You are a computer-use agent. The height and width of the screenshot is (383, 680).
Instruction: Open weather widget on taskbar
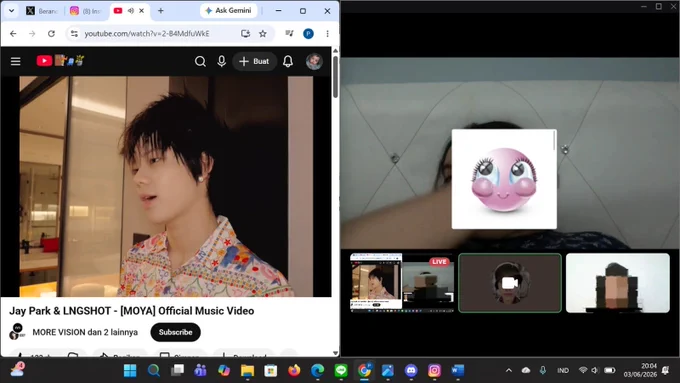[17, 370]
